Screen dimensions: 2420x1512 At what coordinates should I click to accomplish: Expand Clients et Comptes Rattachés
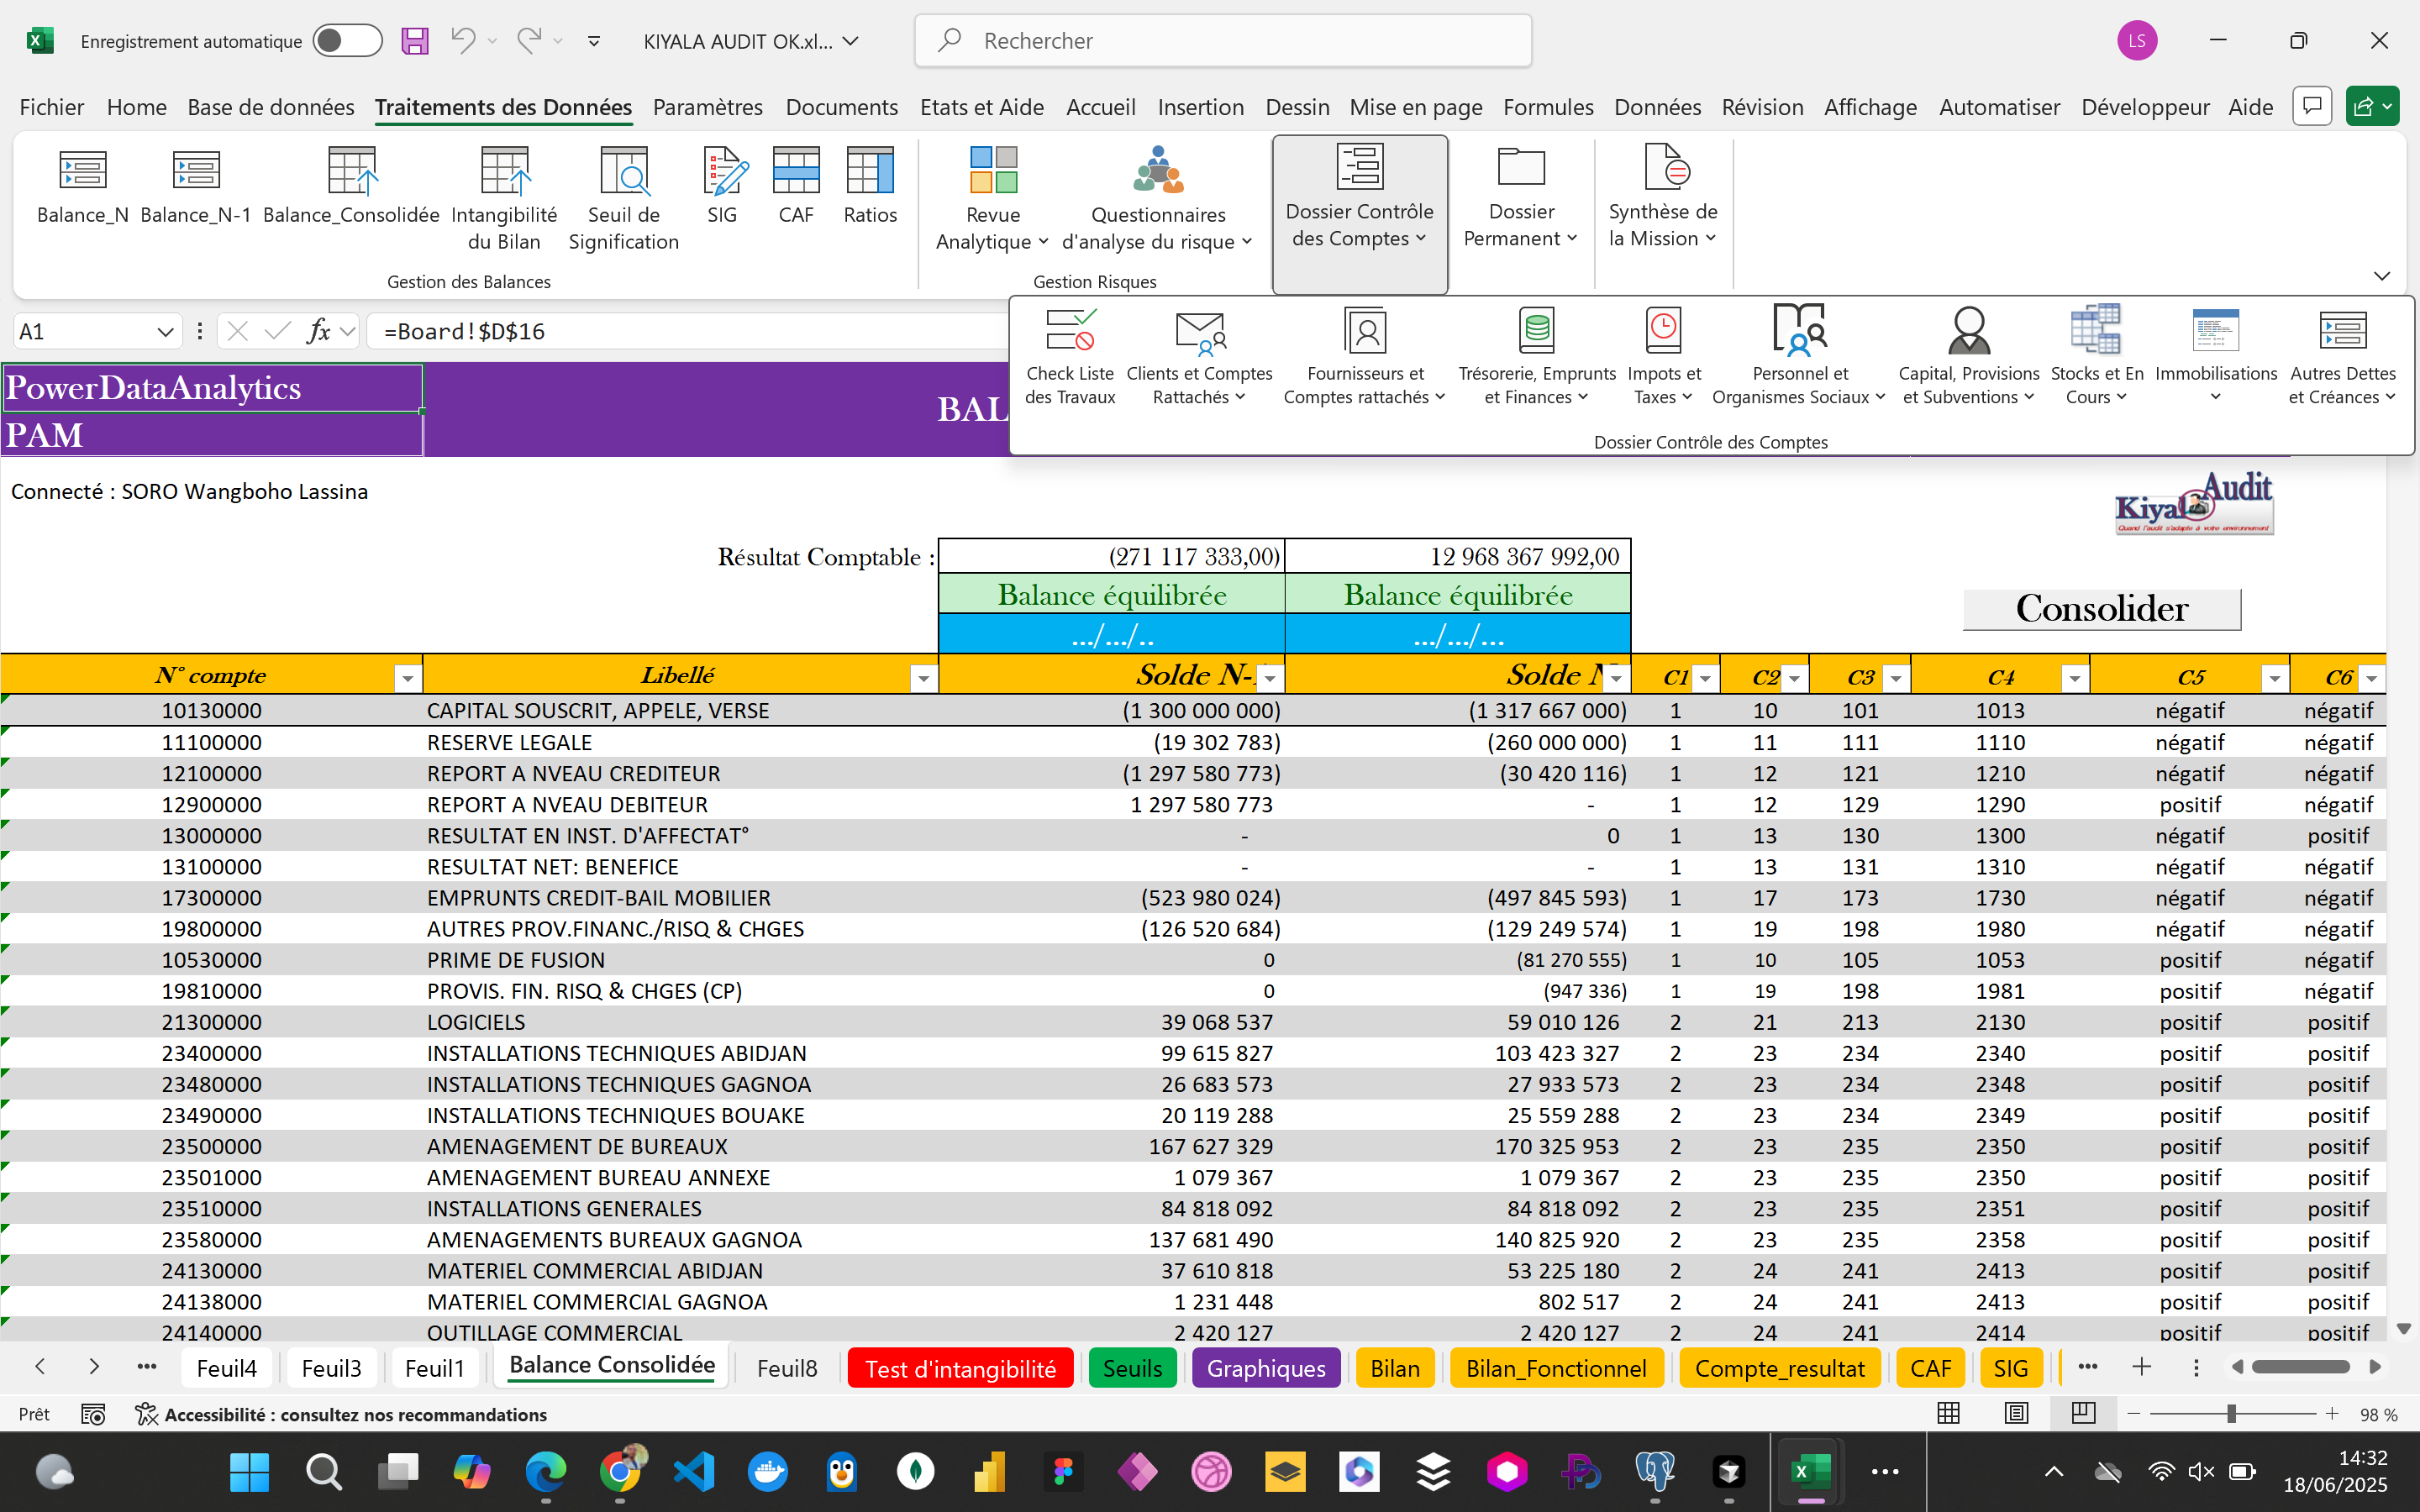[x=1199, y=356]
